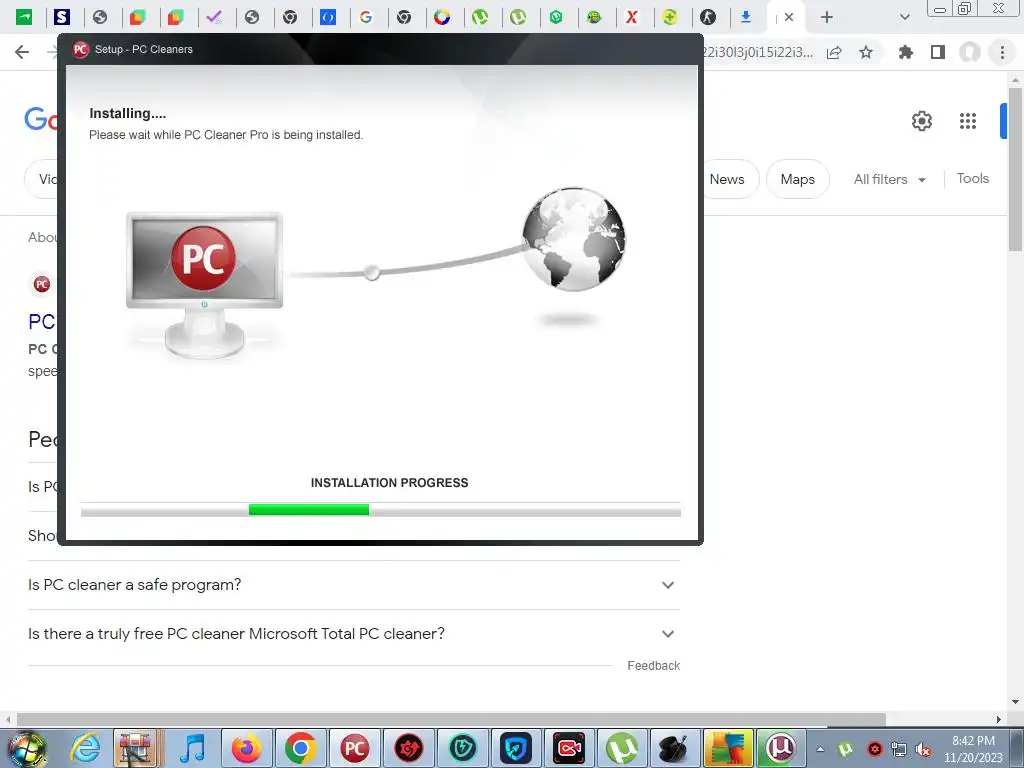Screen dimensions: 1024x768
Task: Go back with the browser back arrow
Action: 22,52
